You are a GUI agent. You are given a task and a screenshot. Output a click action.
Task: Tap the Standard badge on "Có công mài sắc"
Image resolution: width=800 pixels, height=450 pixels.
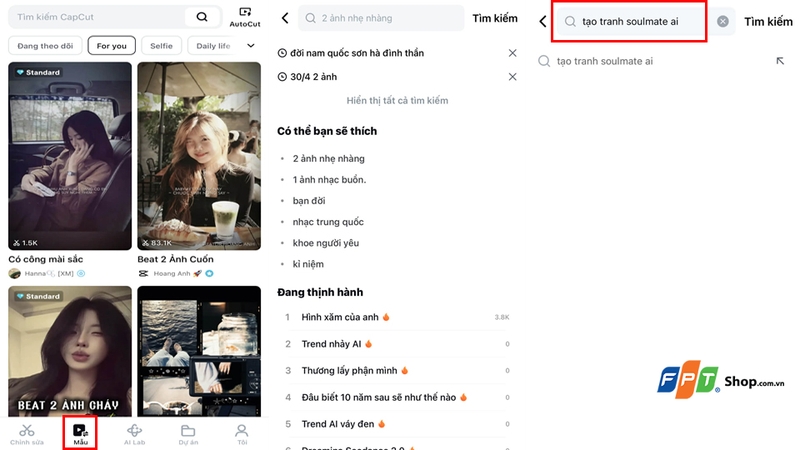[38, 72]
